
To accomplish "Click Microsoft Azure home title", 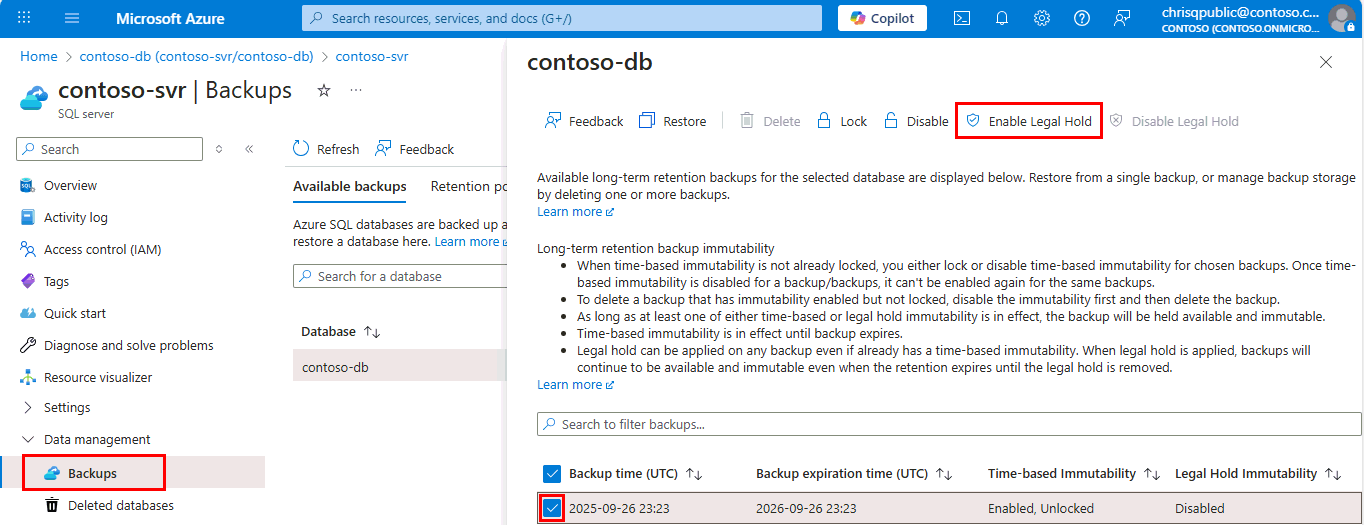I will 170,18.
